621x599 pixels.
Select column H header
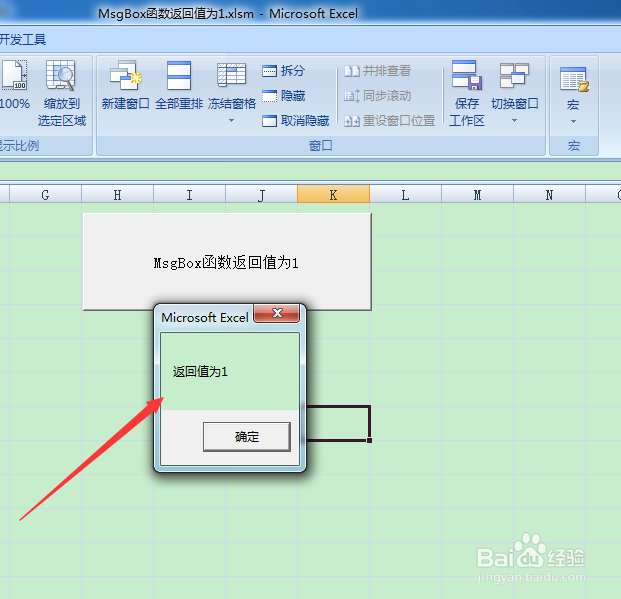[117, 195]
